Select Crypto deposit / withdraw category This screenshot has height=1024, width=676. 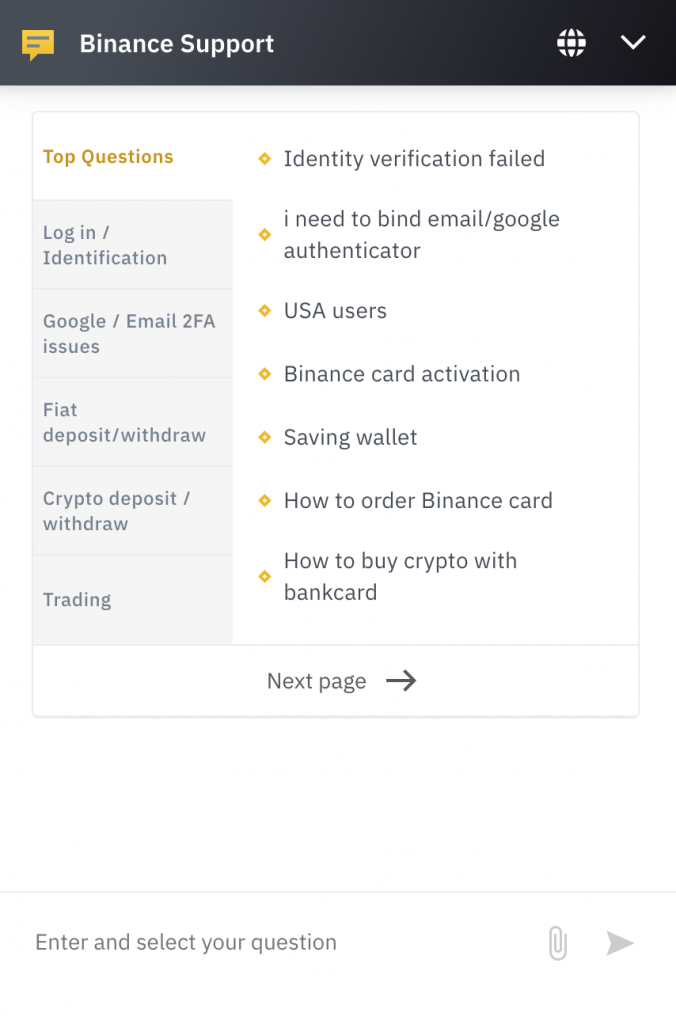(133, 511)
